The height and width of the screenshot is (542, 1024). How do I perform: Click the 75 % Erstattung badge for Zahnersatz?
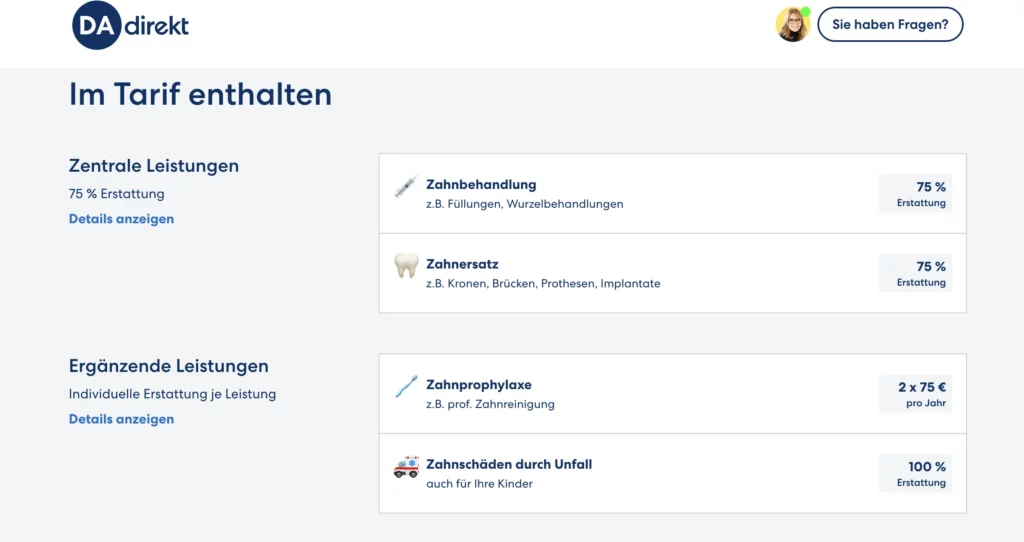[x=916, y=274]
